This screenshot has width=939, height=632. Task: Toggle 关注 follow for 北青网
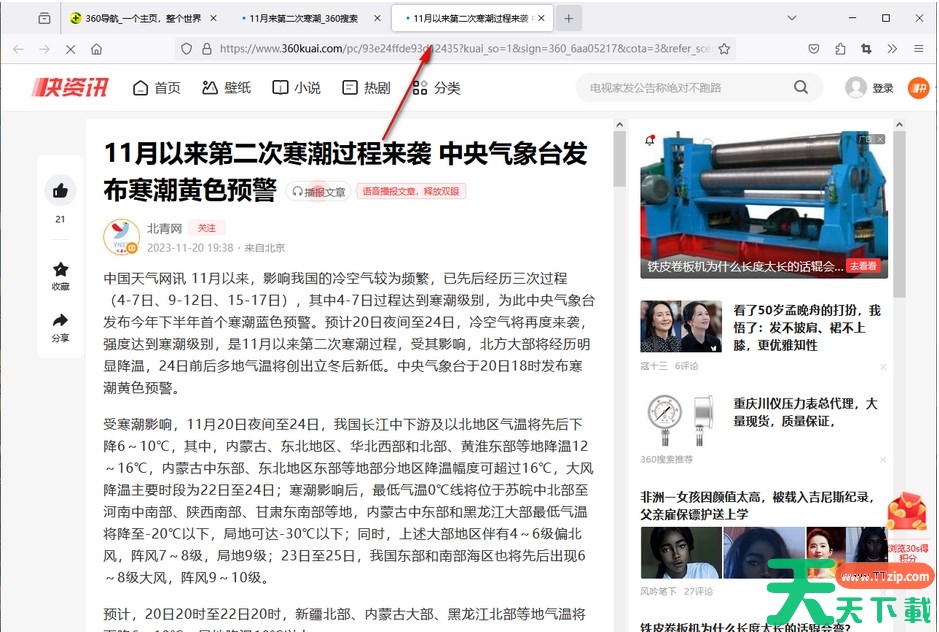[207, 228]
